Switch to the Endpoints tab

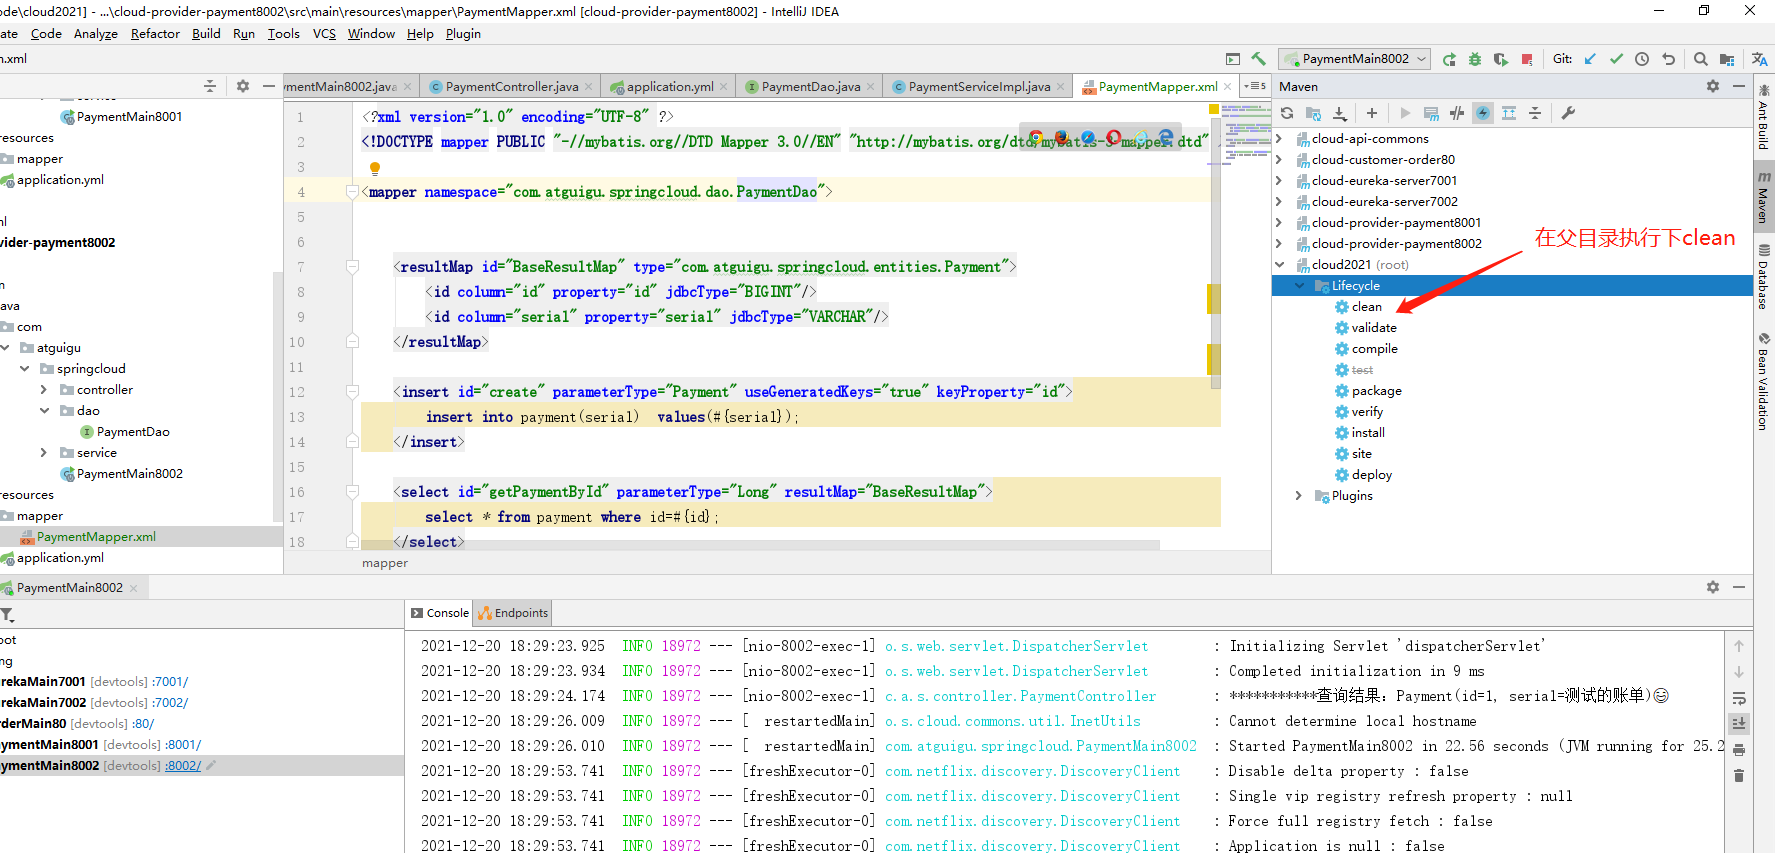tap(513, 613)
